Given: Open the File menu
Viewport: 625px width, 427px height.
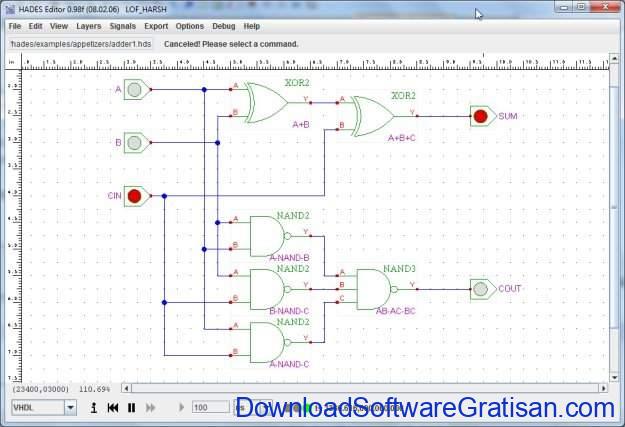Looking at the screenshot, I should [x=15, y=26].
